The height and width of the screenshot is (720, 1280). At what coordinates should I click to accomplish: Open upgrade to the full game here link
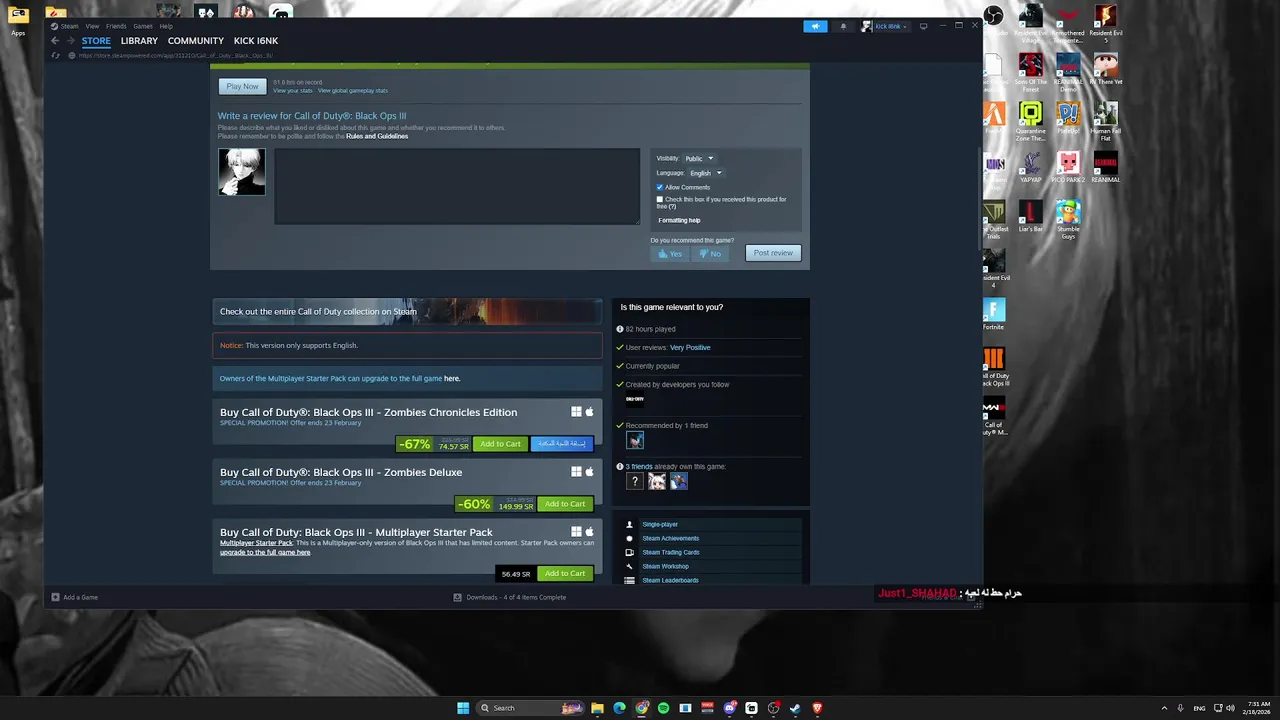pyautogui.click(x=265, y=552)
